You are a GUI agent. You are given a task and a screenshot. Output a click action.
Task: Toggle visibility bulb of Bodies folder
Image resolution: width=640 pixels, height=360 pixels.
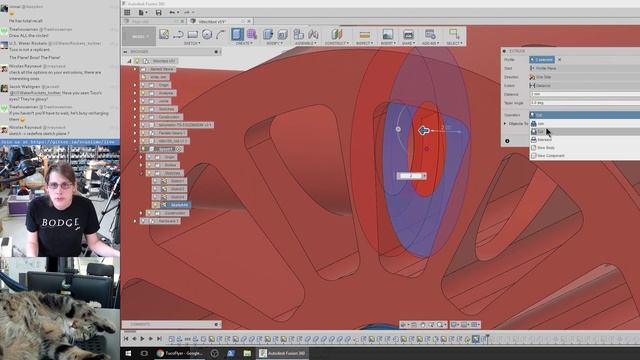[x=150, y=165]
